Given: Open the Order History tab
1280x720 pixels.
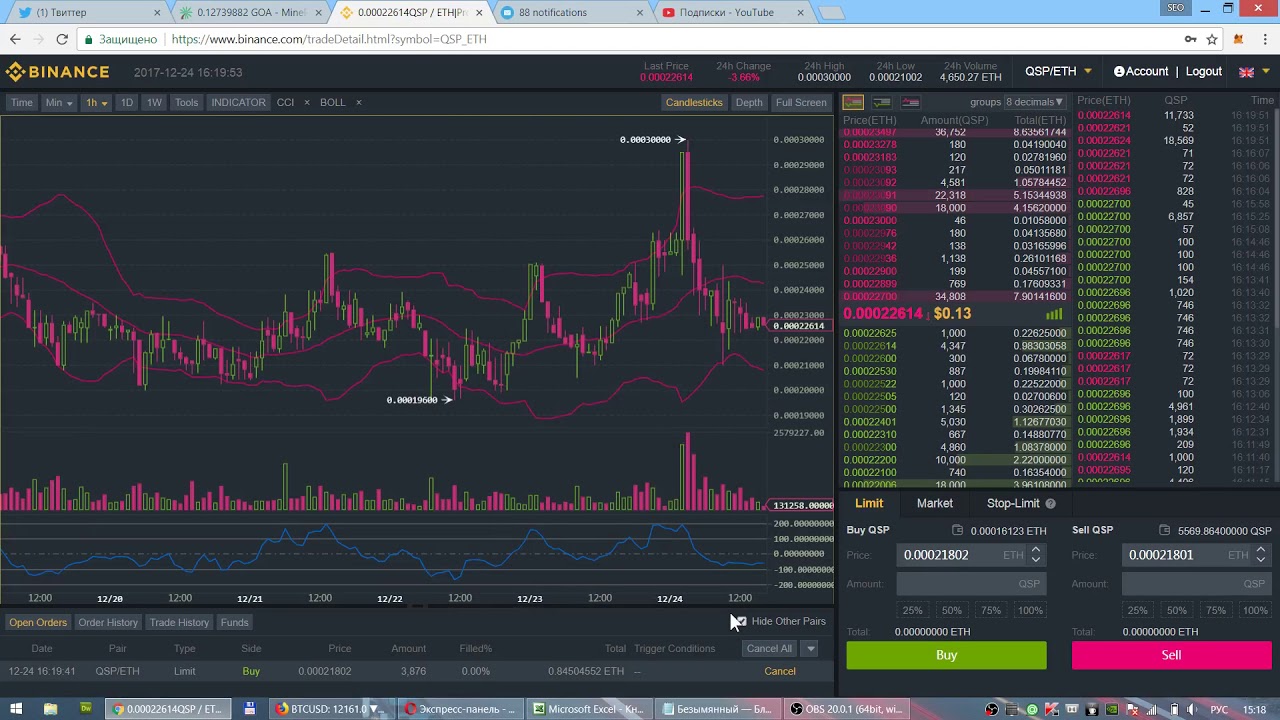Looking at the screenshot, I should point(108,622).
